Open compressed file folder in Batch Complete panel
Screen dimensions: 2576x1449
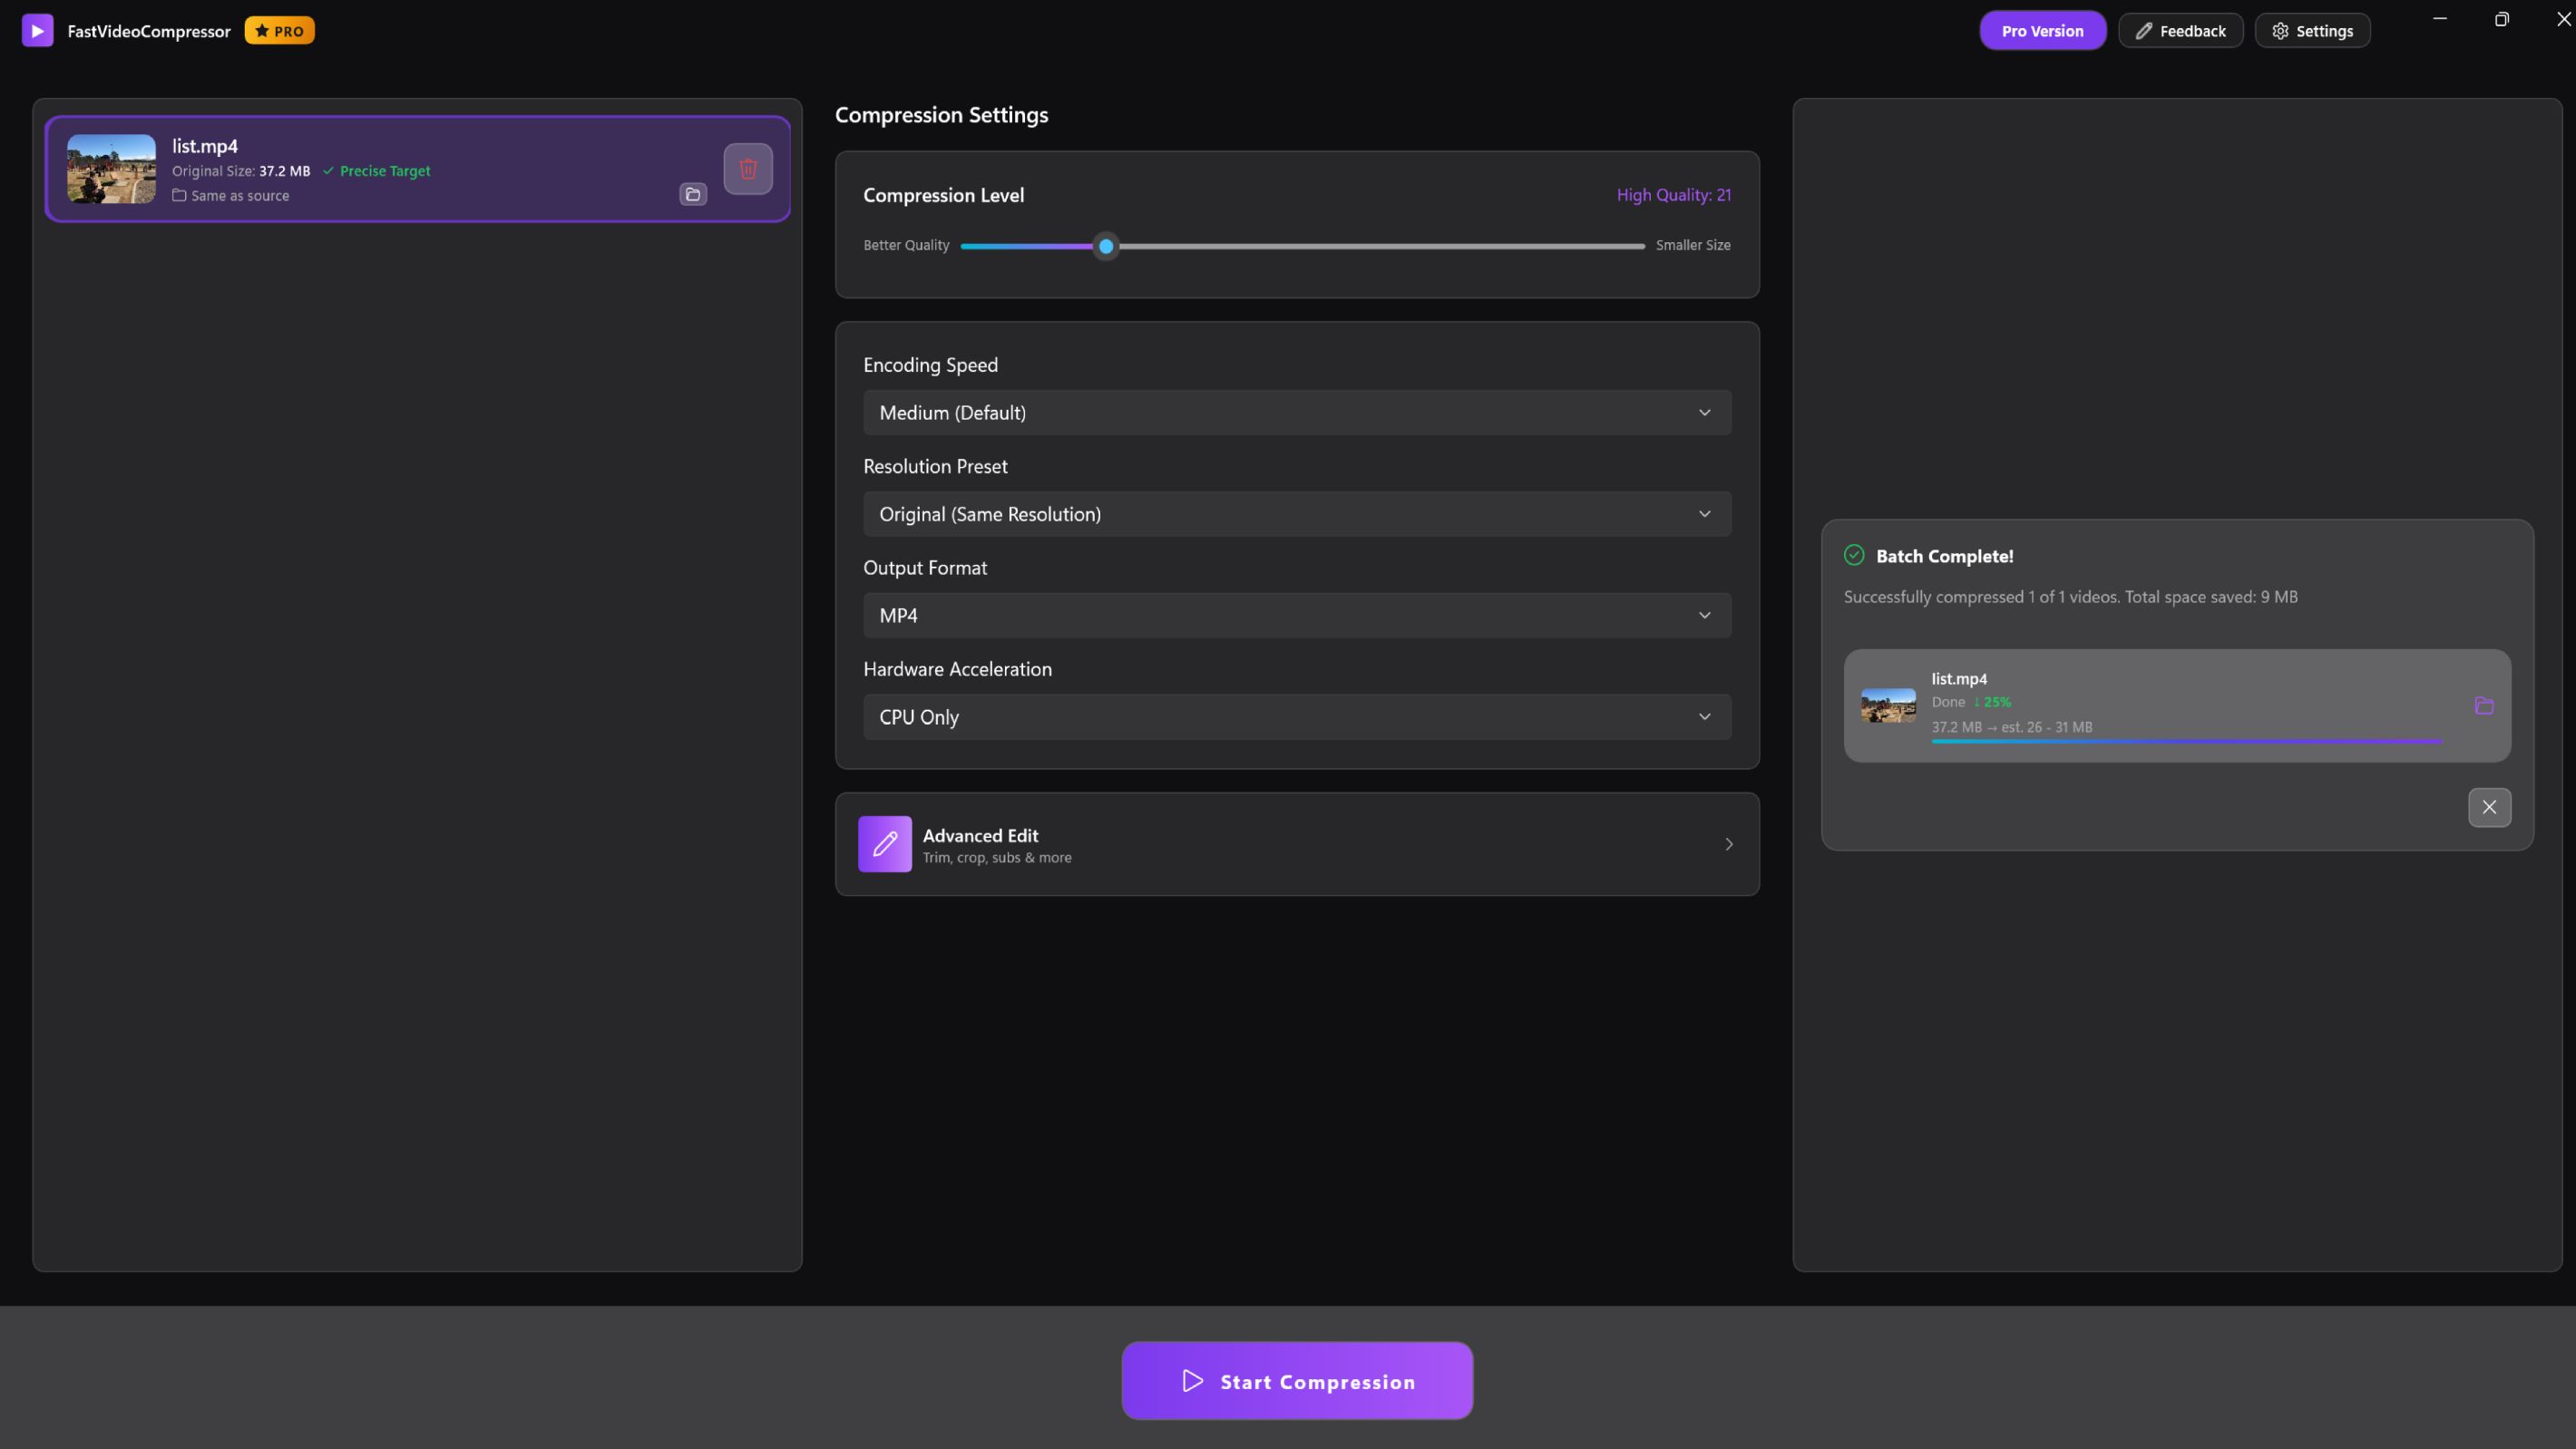[x=2484, y=705]
